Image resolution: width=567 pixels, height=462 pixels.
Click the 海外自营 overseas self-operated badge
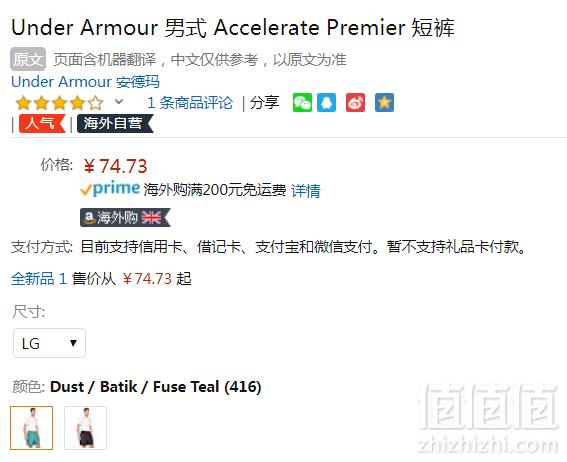(x=115, y=124)
